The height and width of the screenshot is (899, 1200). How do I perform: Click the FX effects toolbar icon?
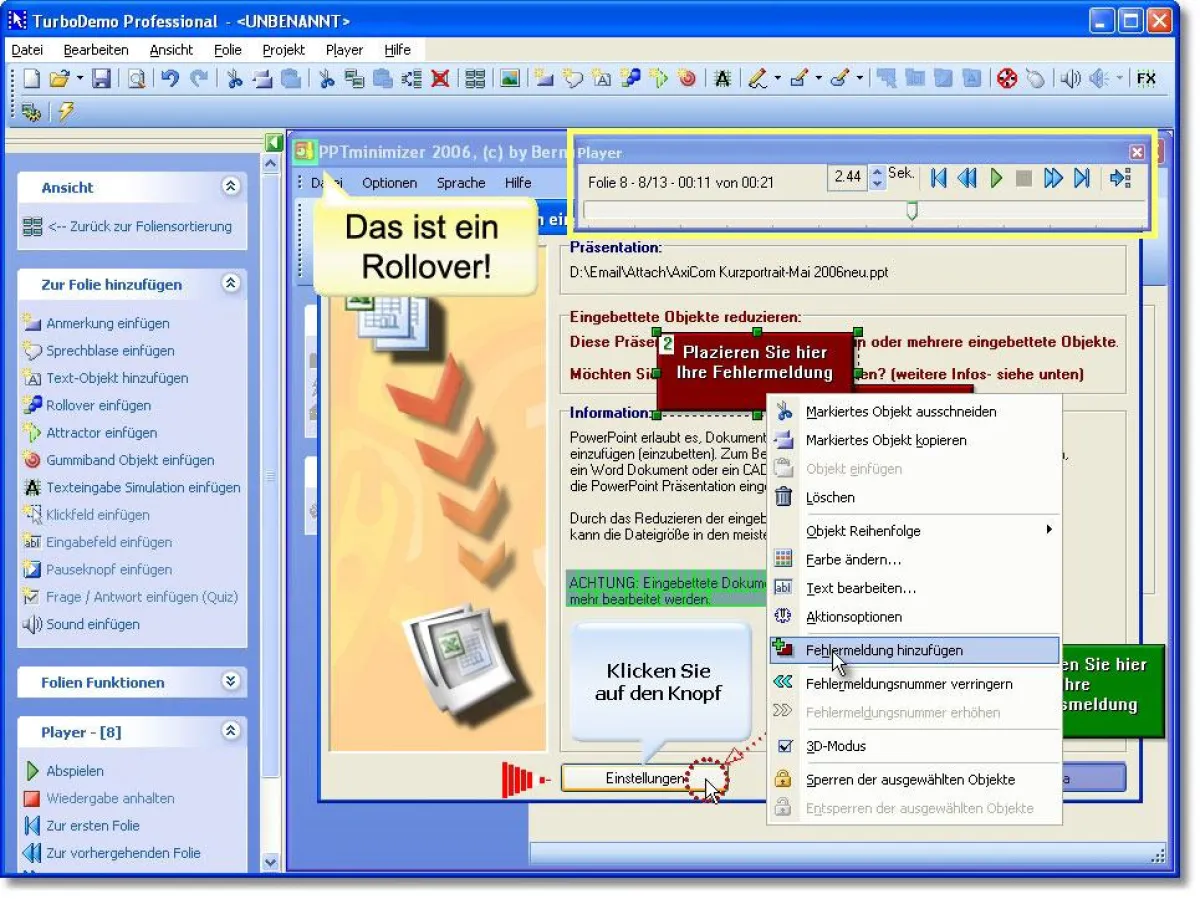pos(1146,79)
